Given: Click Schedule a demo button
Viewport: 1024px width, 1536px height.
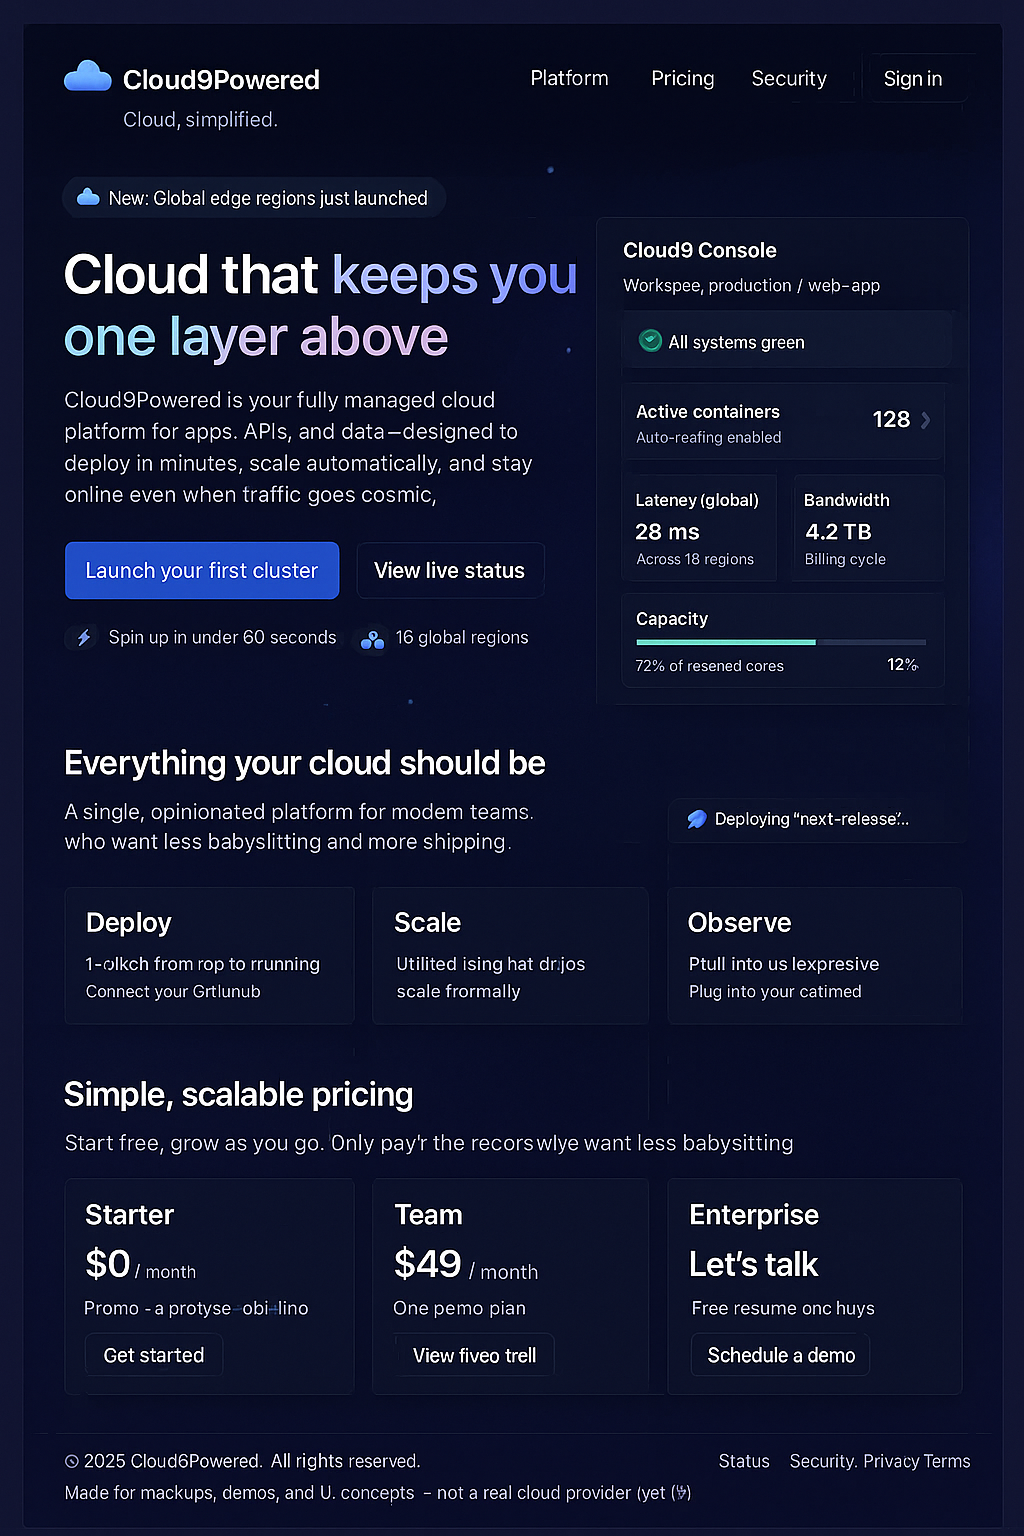Looking at the screenshot, I should [781, 1355].
